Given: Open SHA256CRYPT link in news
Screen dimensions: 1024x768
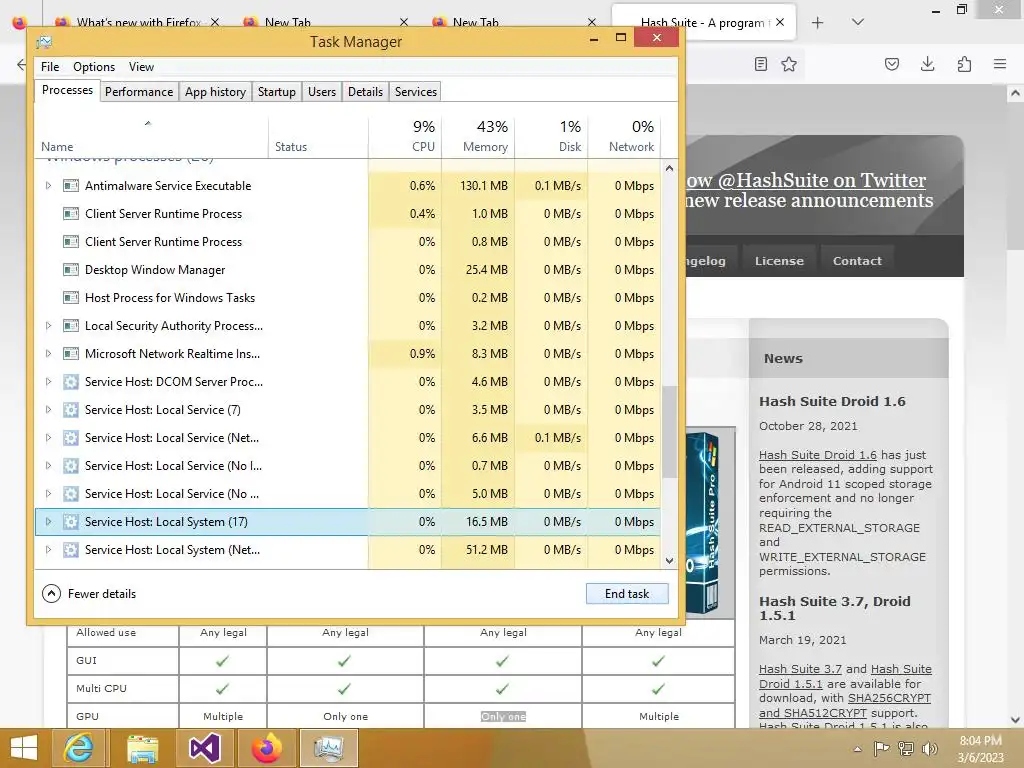Looking at the screenshot, I should click(889, 698).
